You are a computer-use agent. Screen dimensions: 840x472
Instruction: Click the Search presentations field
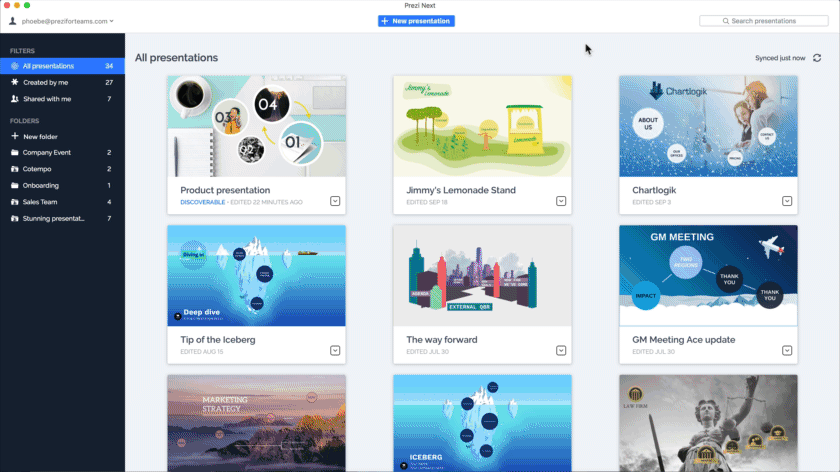(763, 21)
